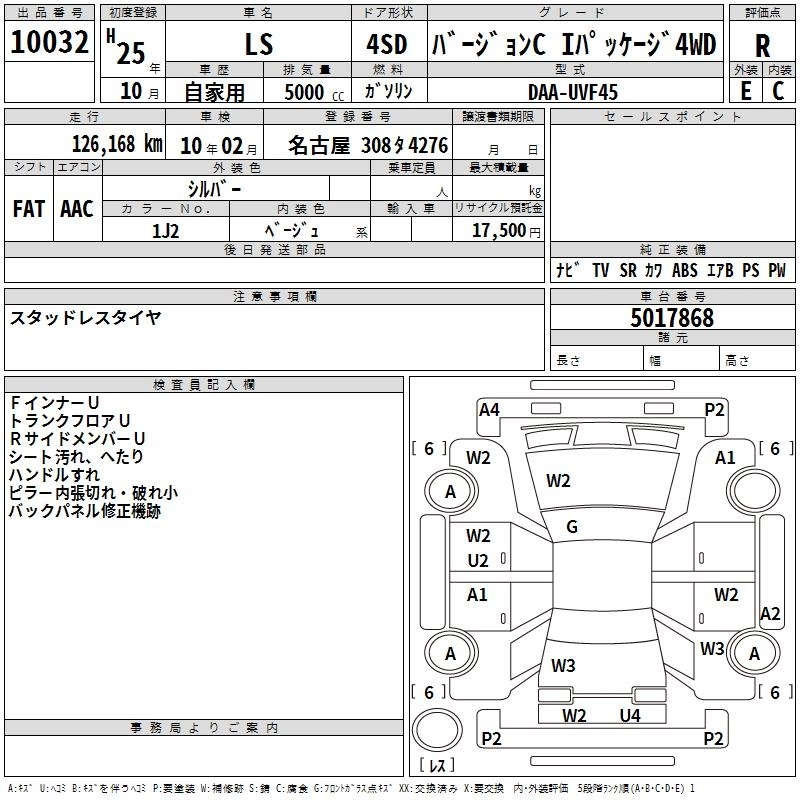
Task: Click the exterior grade E
Action: (x=745, y=91)
